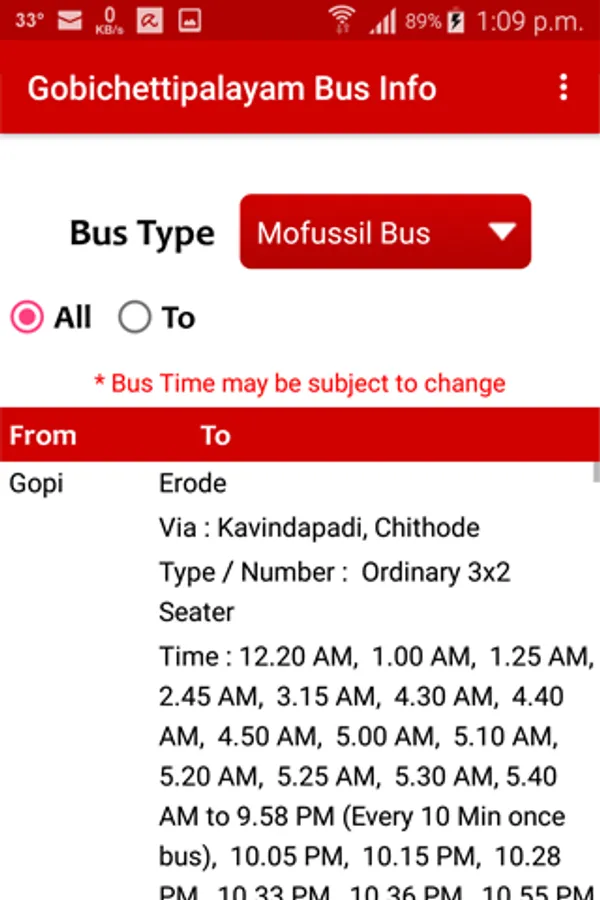Tap the Wi-Fi status icon
The image size is (600, 900).
tap(342, 20)
